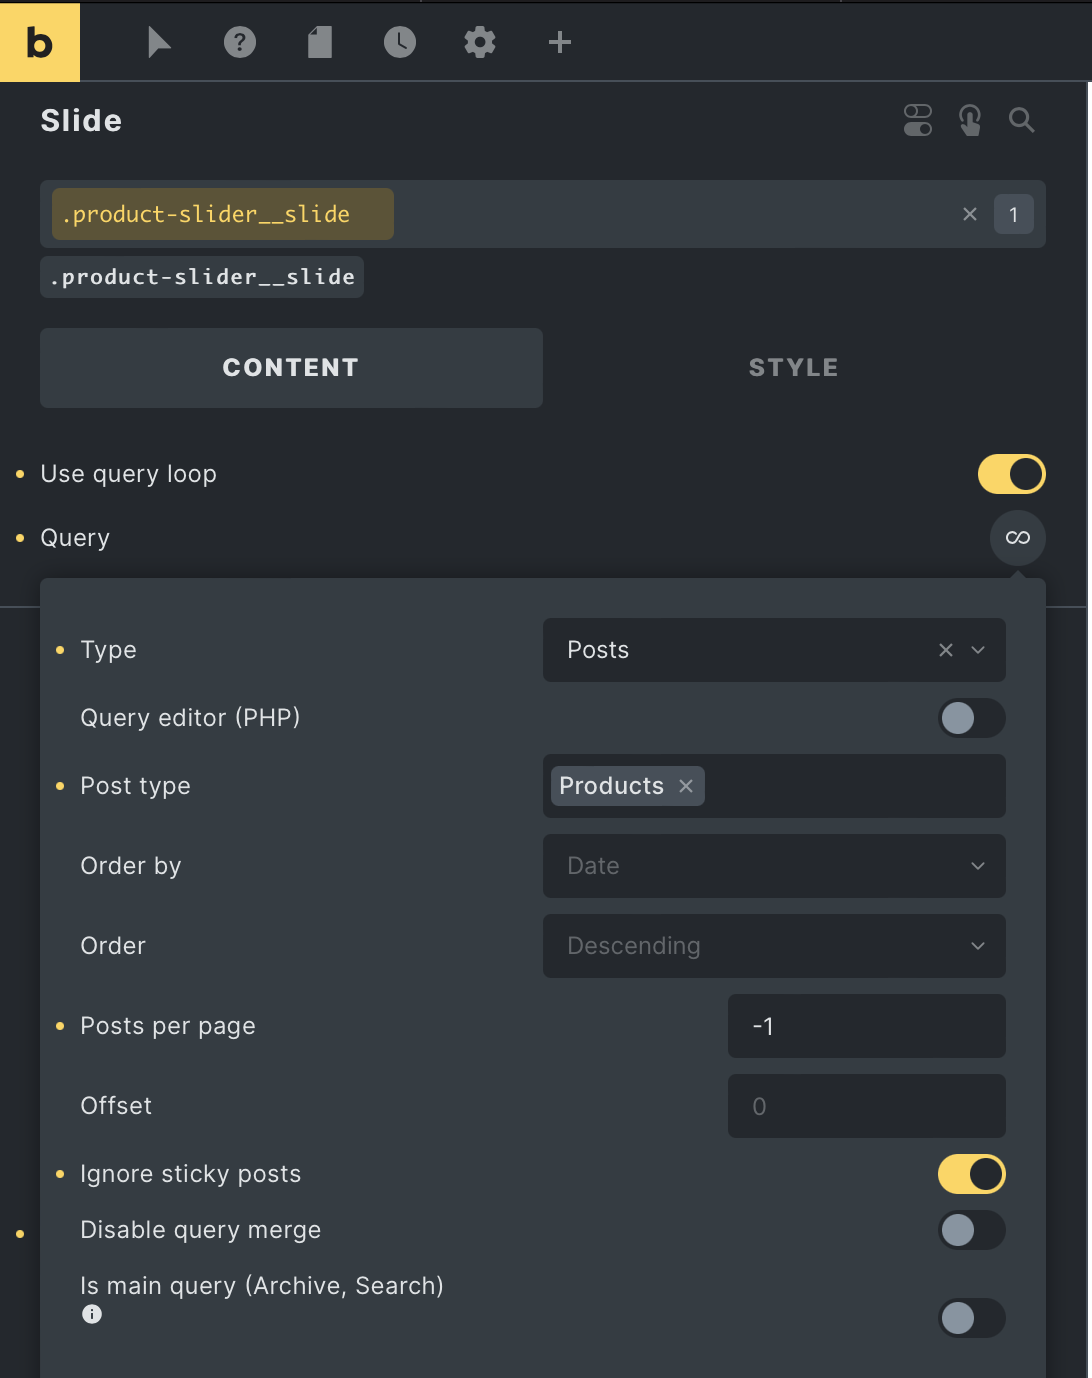Switch to the STYLE tab
This screenshot has height=1378, width=1092.
[794, 368]
